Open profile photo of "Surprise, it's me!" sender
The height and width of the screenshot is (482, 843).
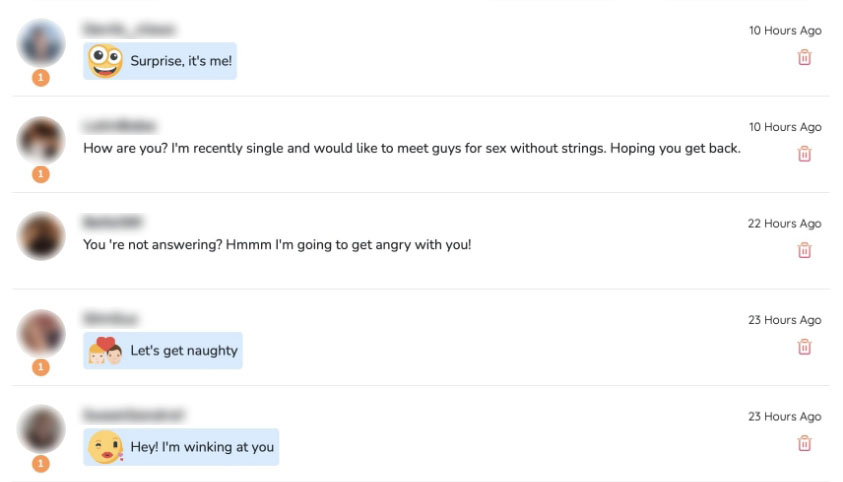point(41,43)
